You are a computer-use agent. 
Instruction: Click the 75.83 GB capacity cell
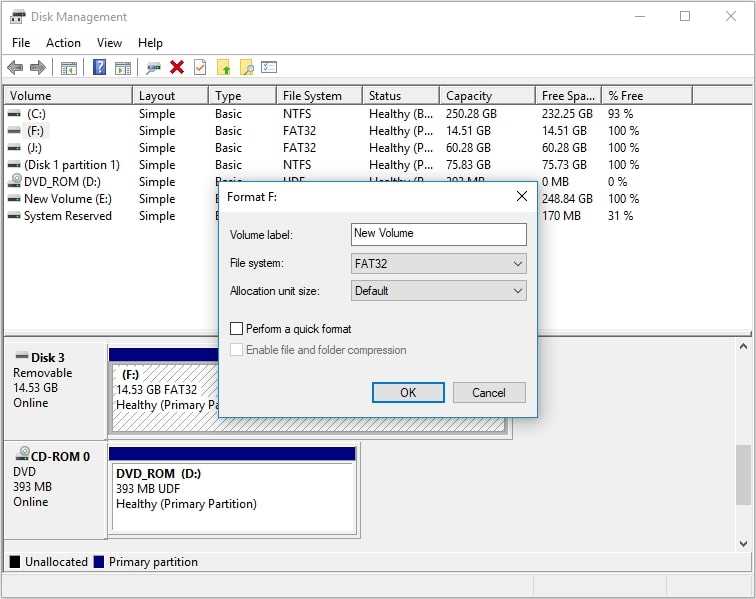[468, 165]
